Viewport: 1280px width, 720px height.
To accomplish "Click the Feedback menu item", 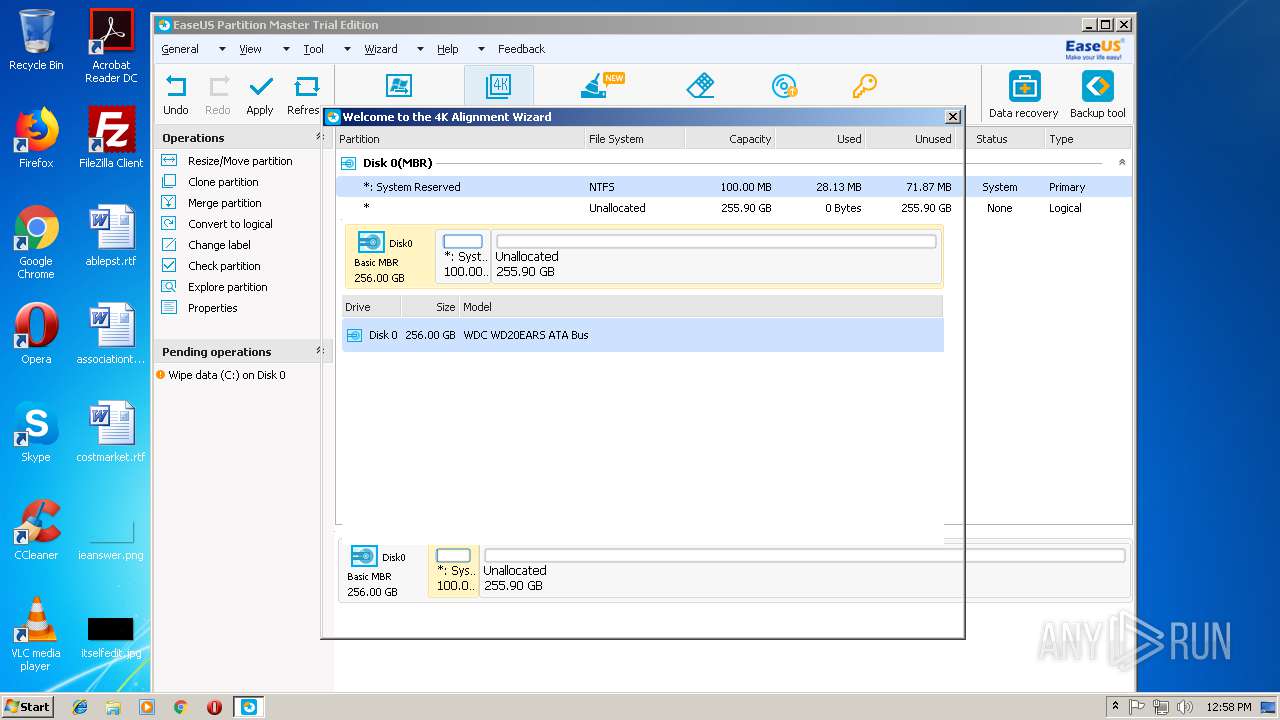I will click(521, 49).
